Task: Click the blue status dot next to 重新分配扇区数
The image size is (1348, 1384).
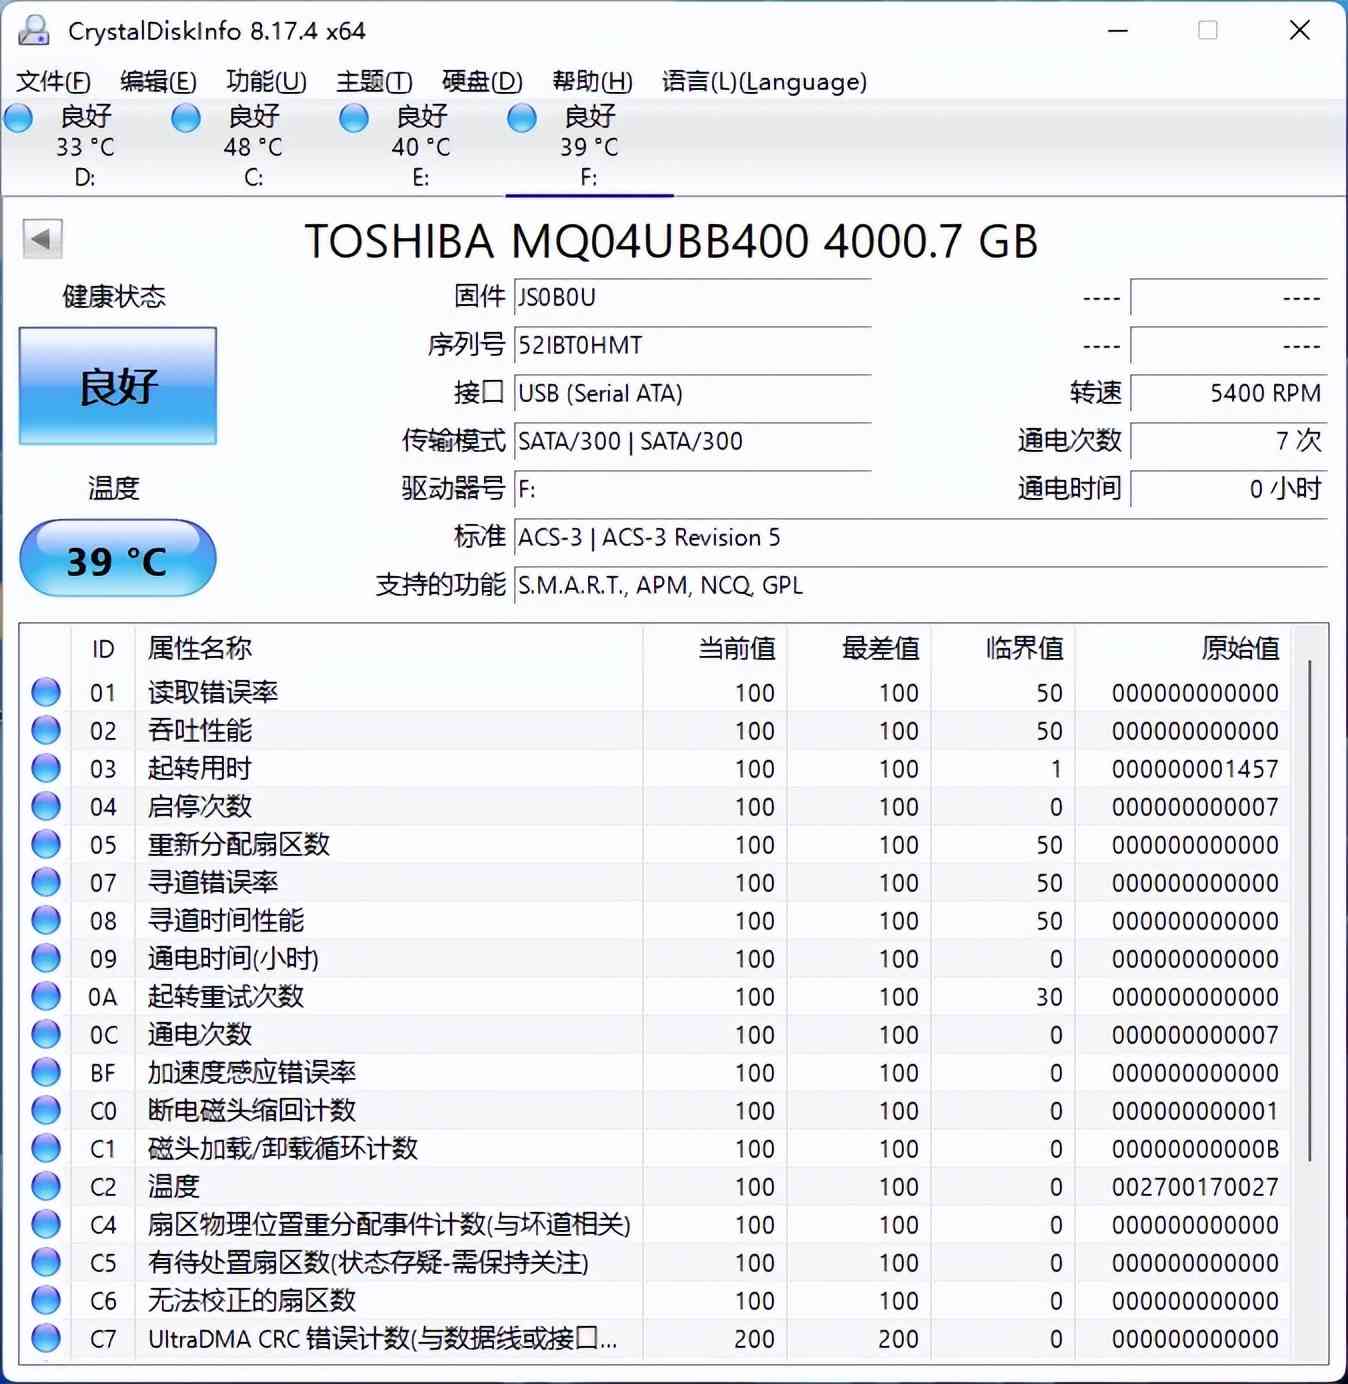Action: 45,844
